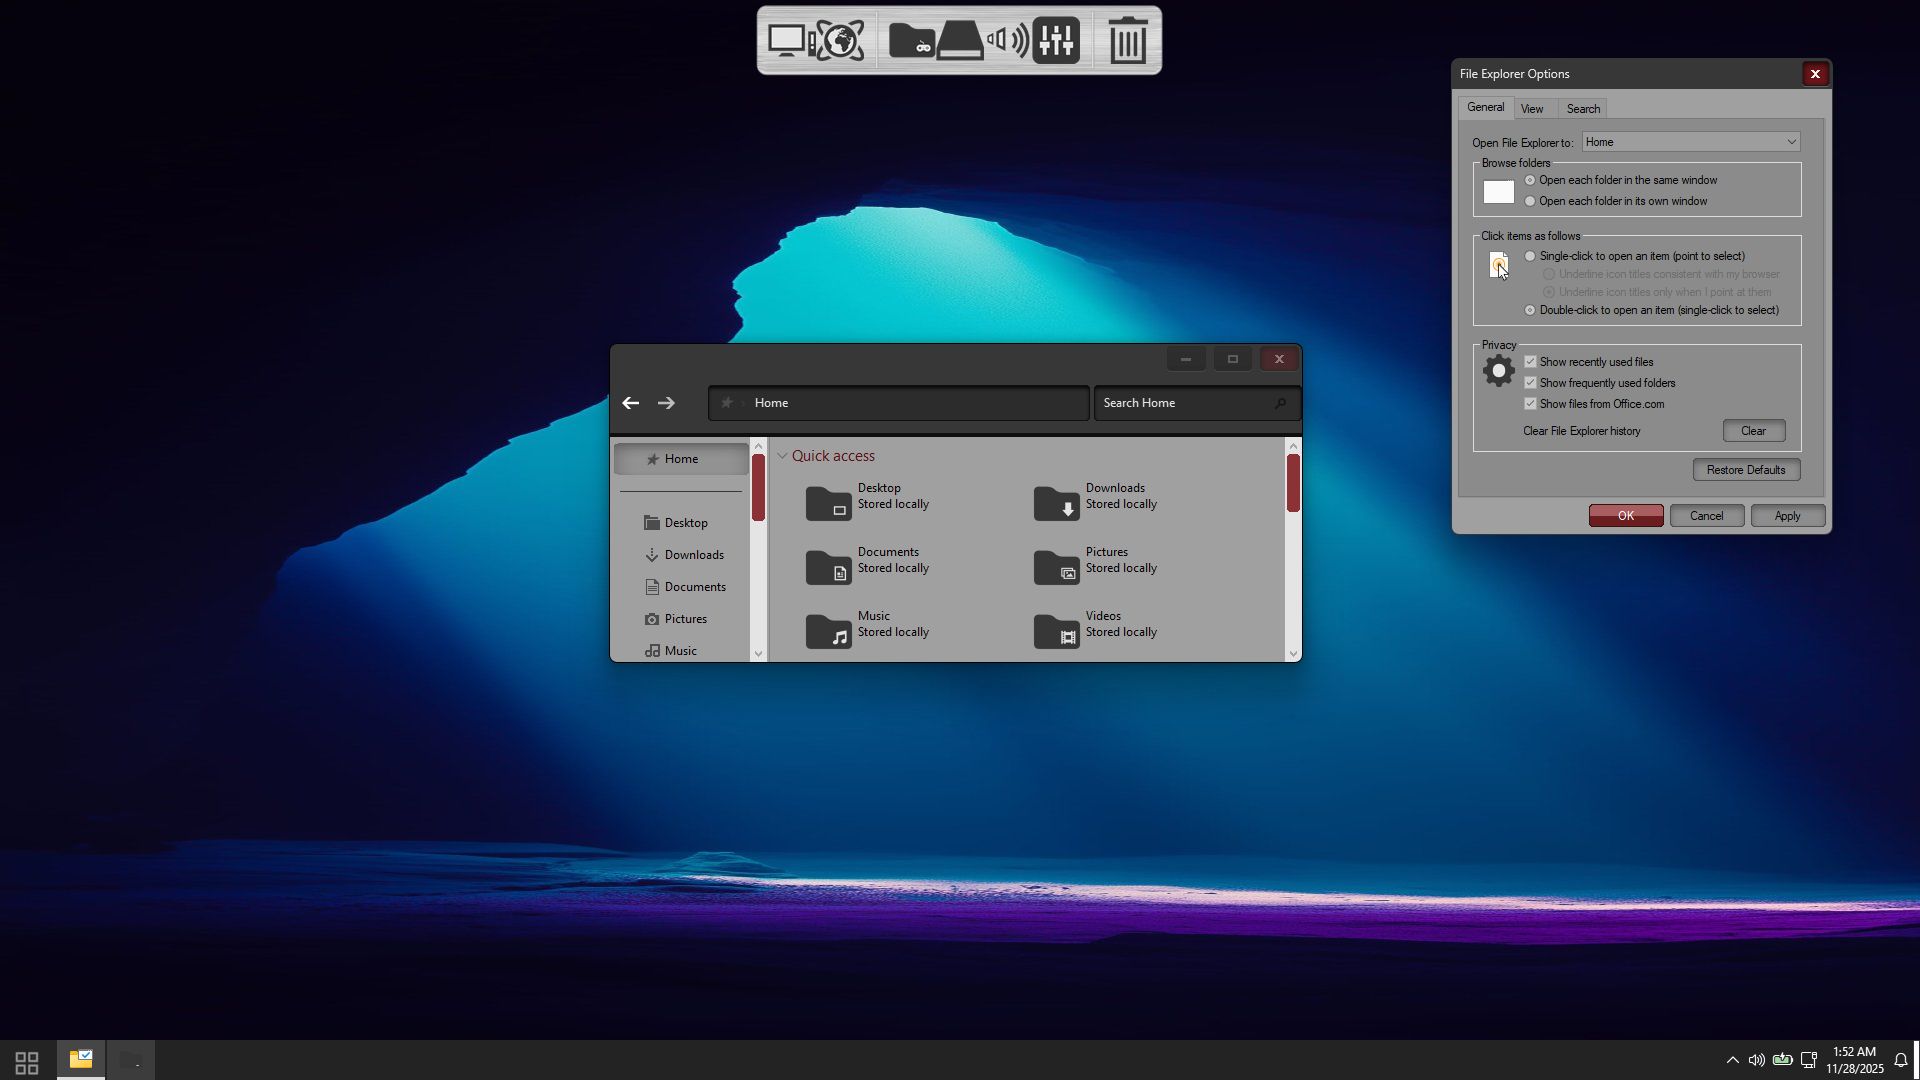
Task: Uncheck Show recently used files
Action: tap(1530, 362)
